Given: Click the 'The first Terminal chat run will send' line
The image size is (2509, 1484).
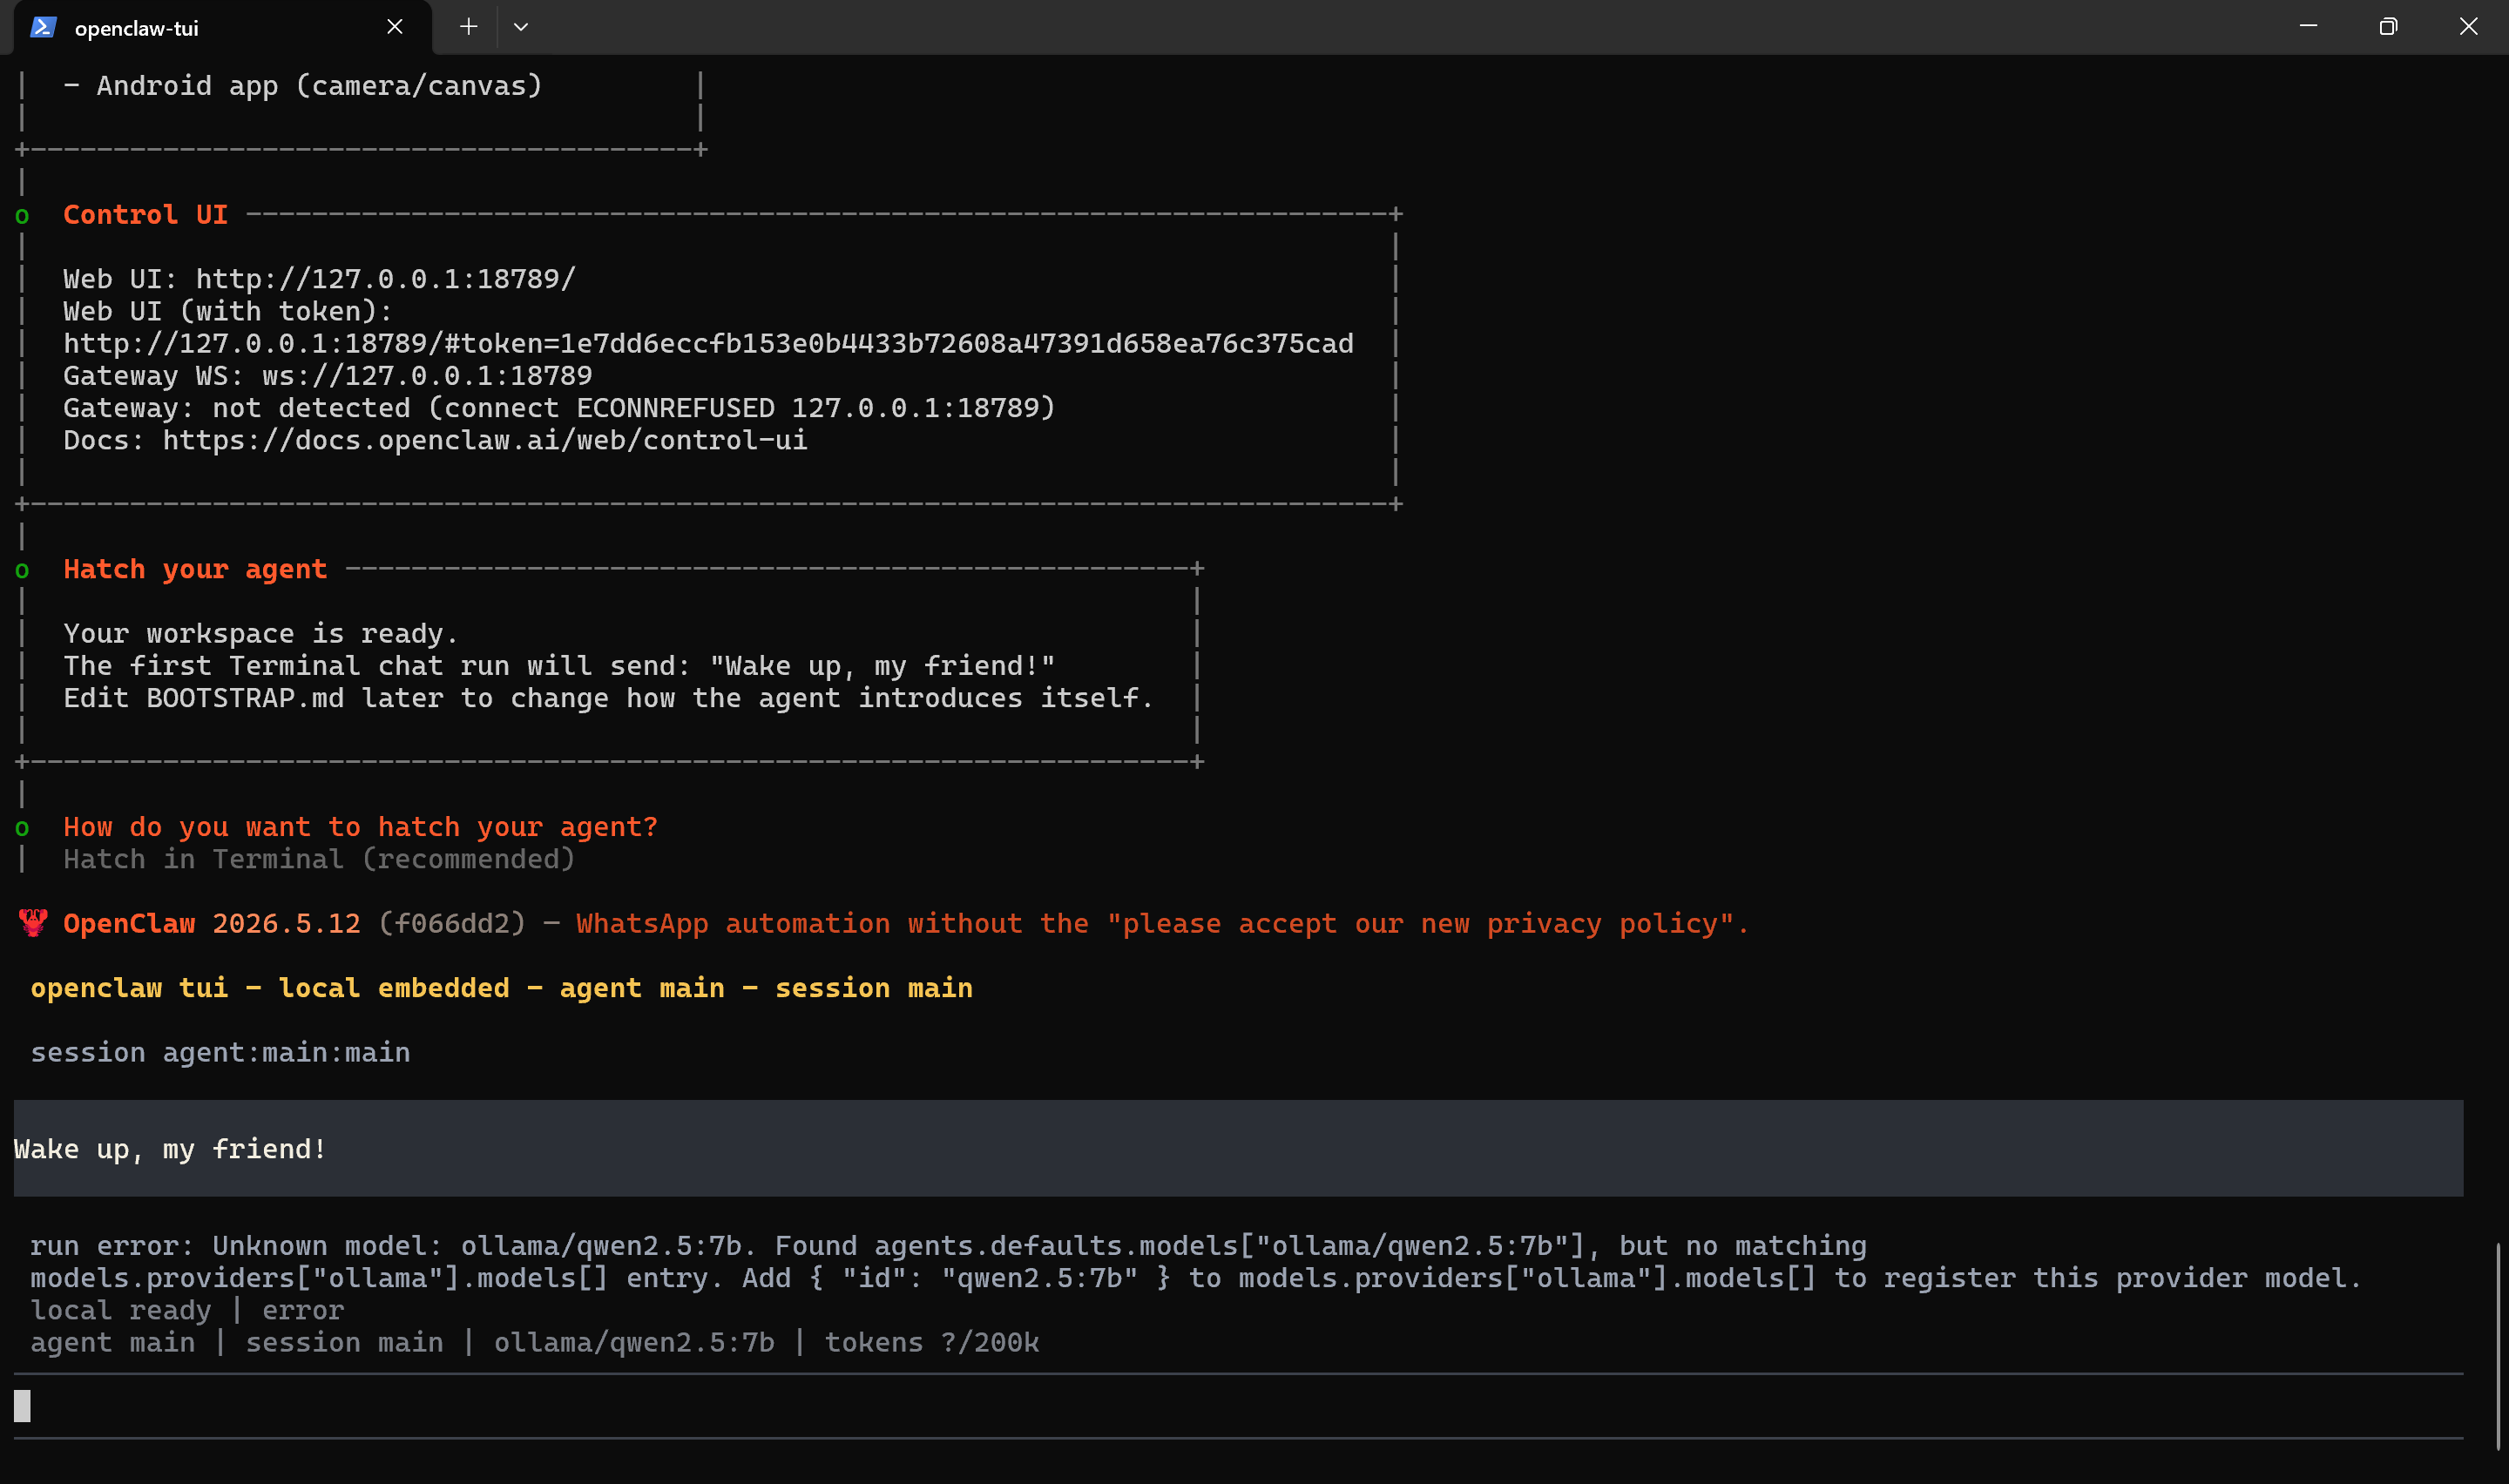Looking at the screenshot, I should click(x=559, y=666).
